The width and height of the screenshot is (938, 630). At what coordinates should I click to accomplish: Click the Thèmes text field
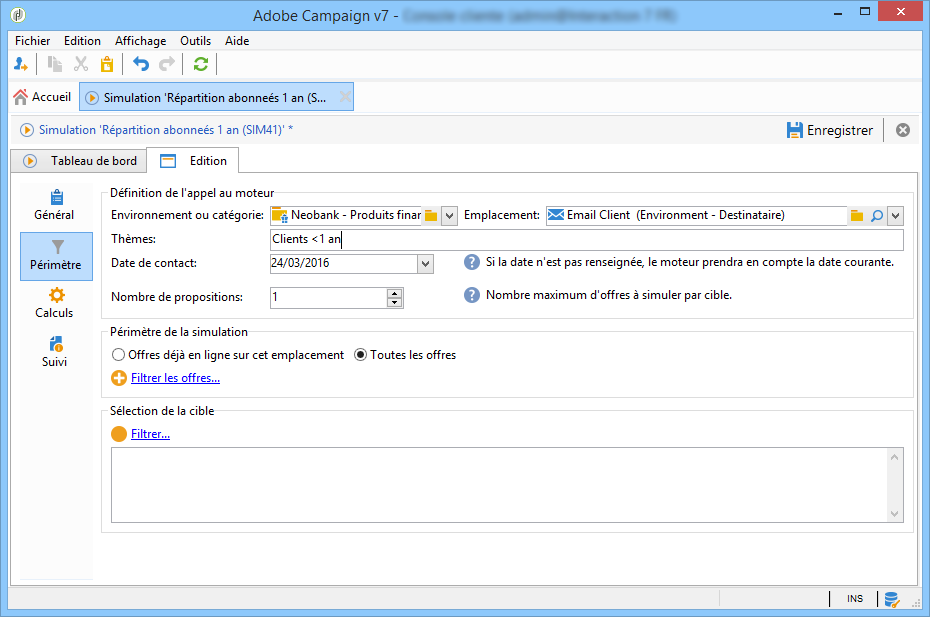(587, 239)
